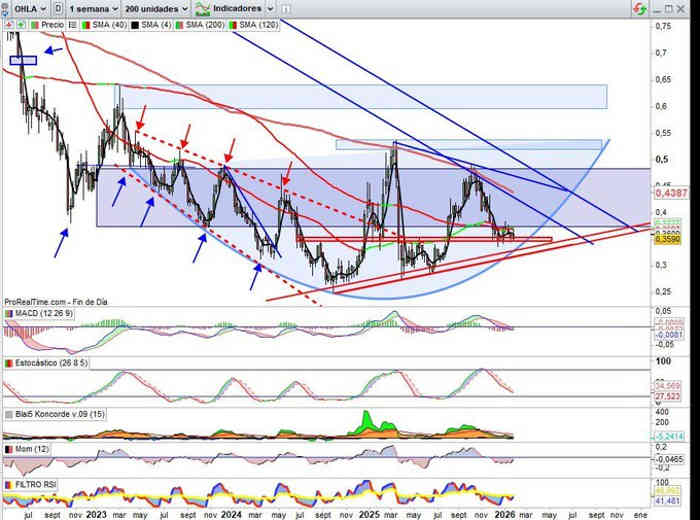The height and width of the screenshot is (520, 700).
Task: Click the MACD indicator color icon
Action: [8, 316]
